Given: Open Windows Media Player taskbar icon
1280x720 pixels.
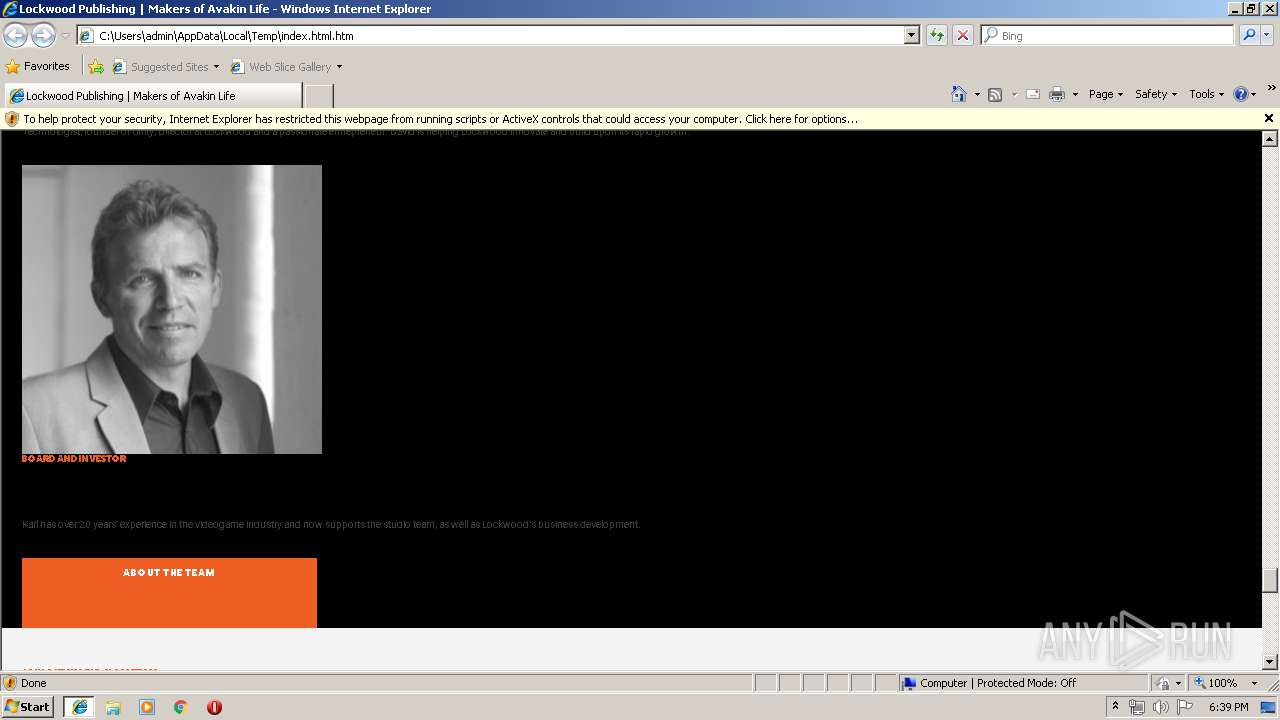Looking at the screenshot, I should pyautogui.click(x=147, y=707).
